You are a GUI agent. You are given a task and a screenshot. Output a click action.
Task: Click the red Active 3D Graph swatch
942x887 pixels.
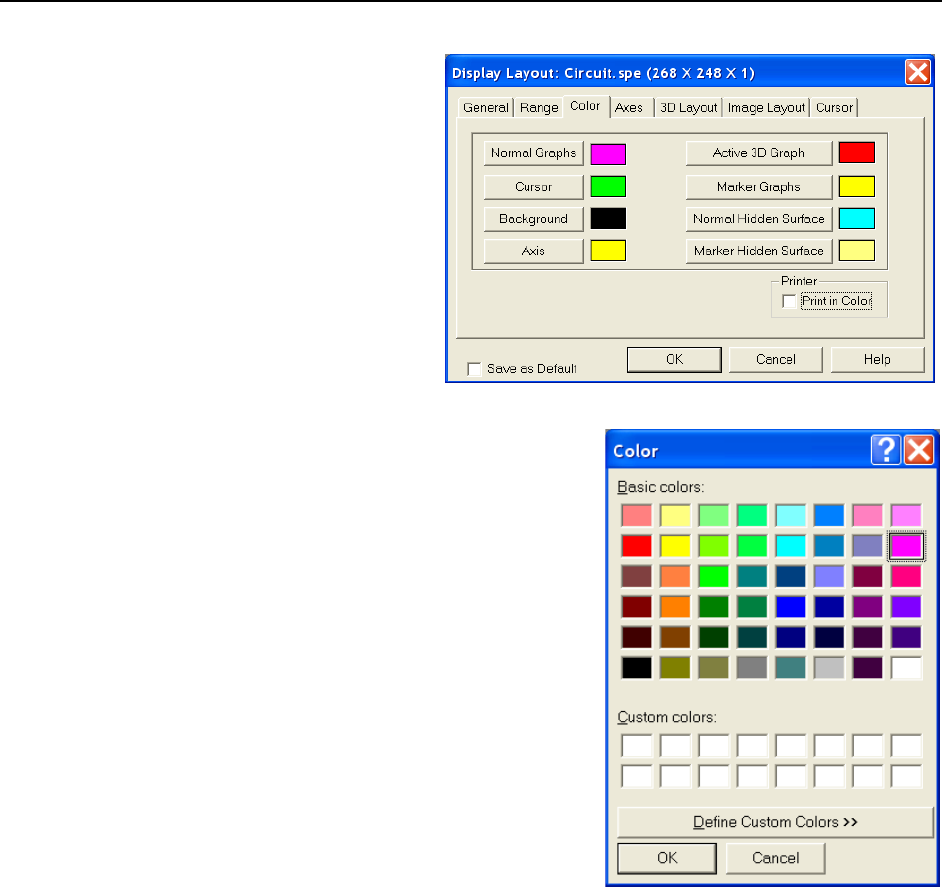tap(857, 153)
